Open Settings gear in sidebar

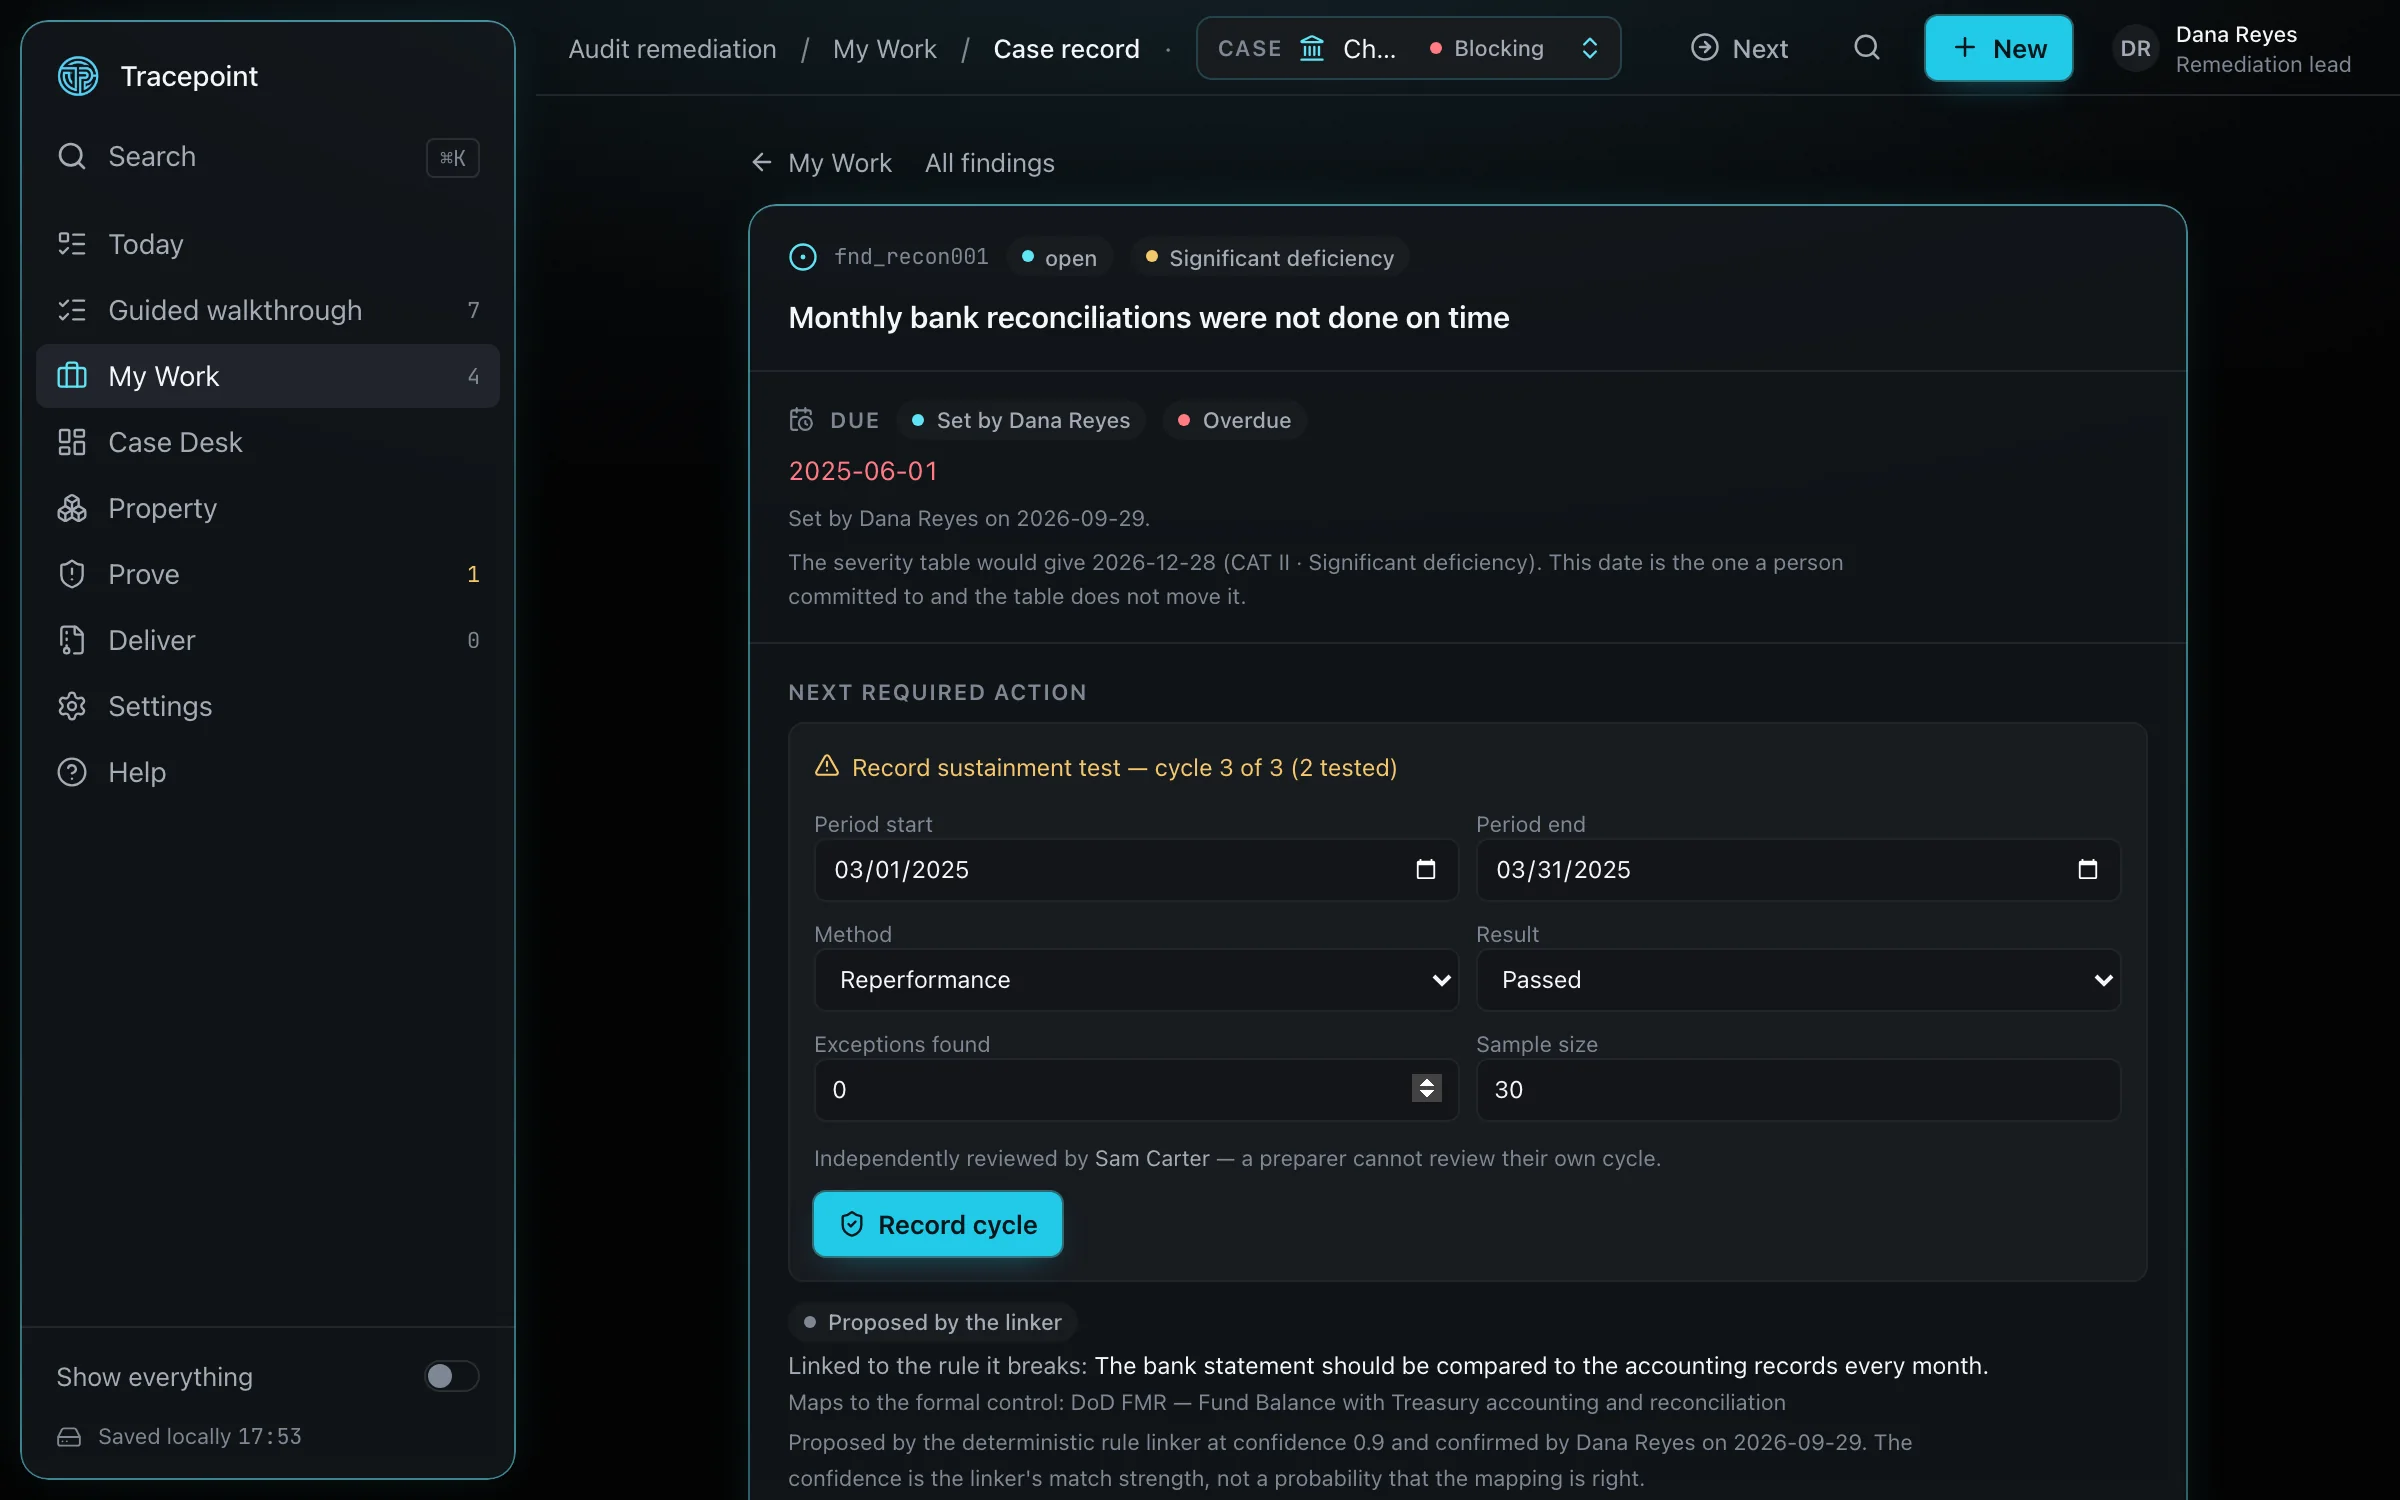coord(267,706)
